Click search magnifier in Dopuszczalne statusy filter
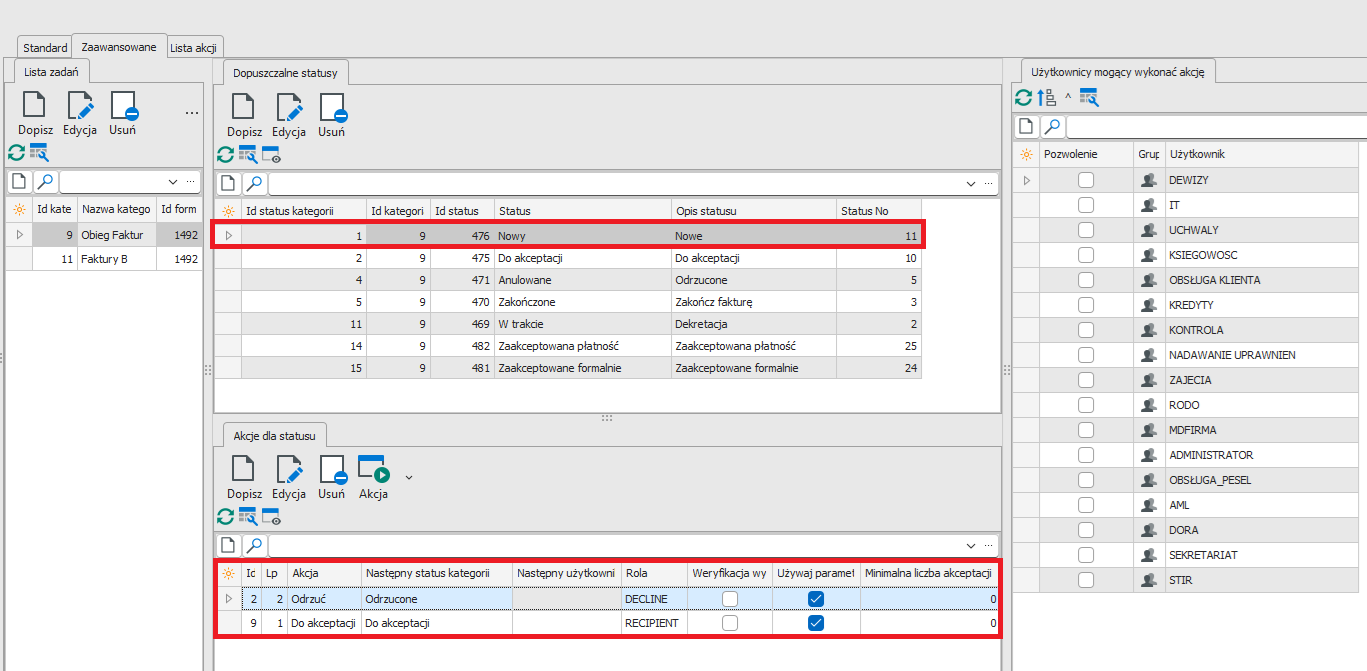Viewport: 1367px width, 671px height. coord(254,184)
